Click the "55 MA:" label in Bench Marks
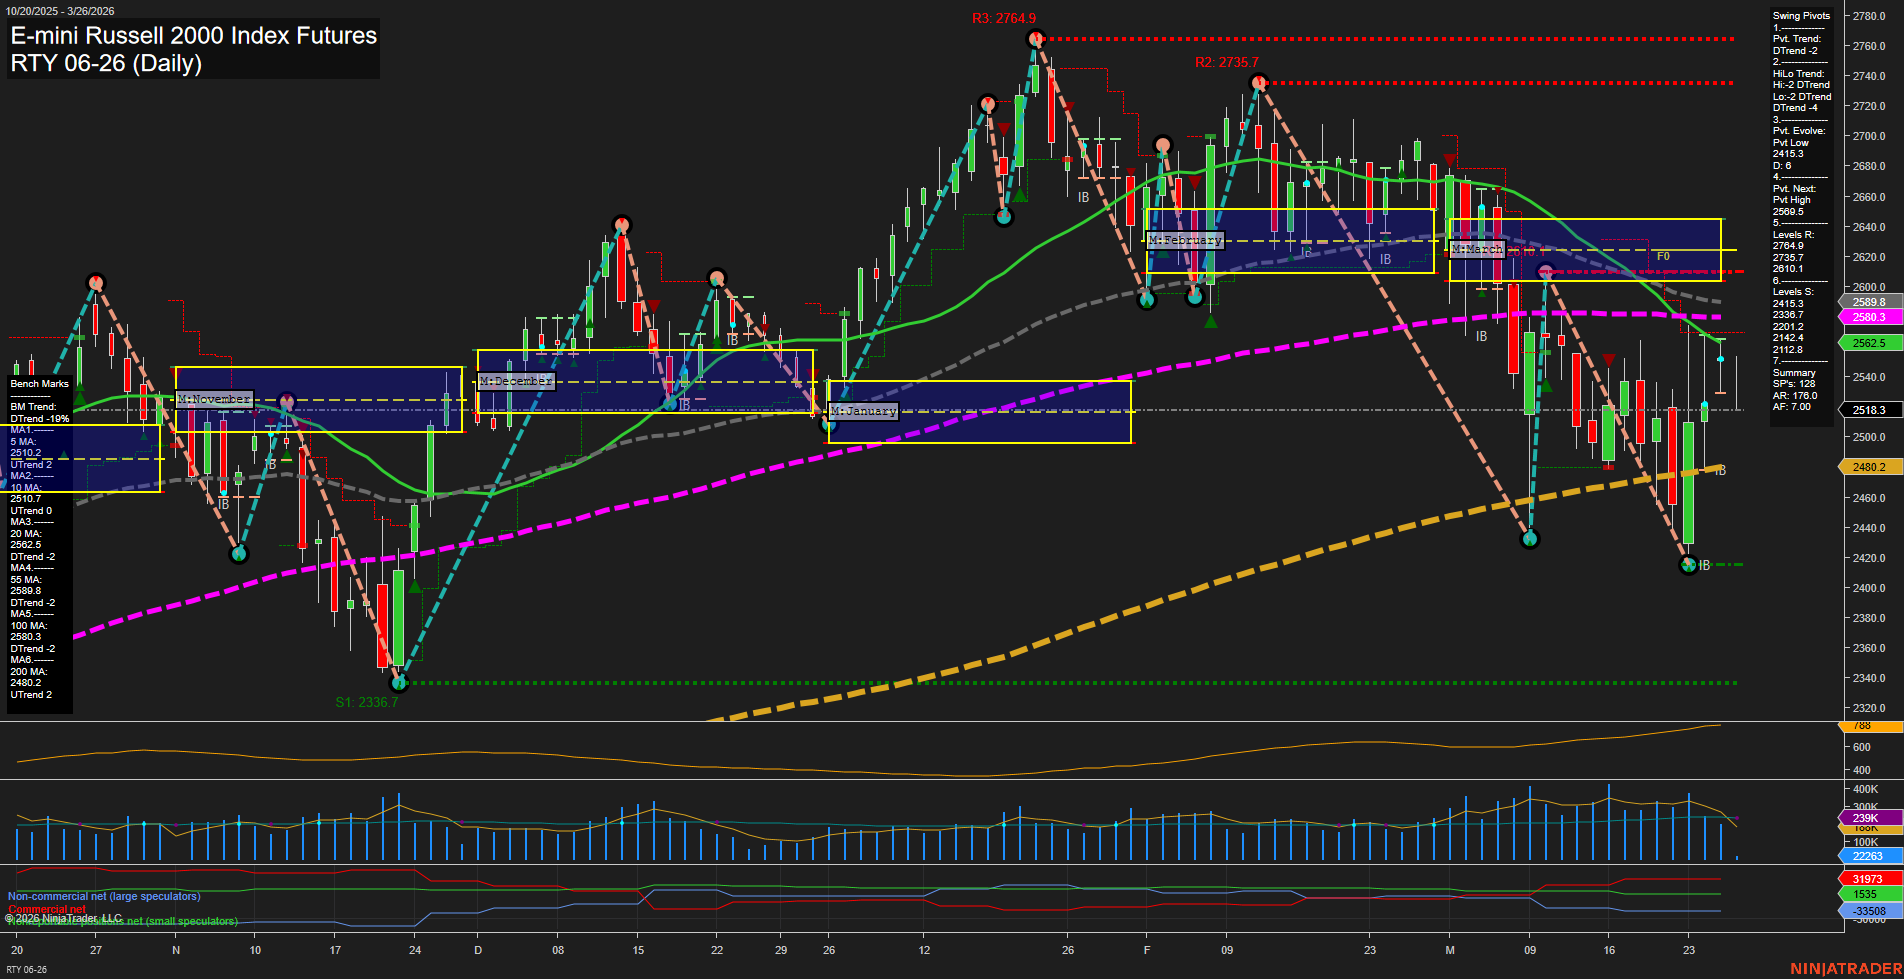Screen dimensions: 1904x979 [26, 580]
